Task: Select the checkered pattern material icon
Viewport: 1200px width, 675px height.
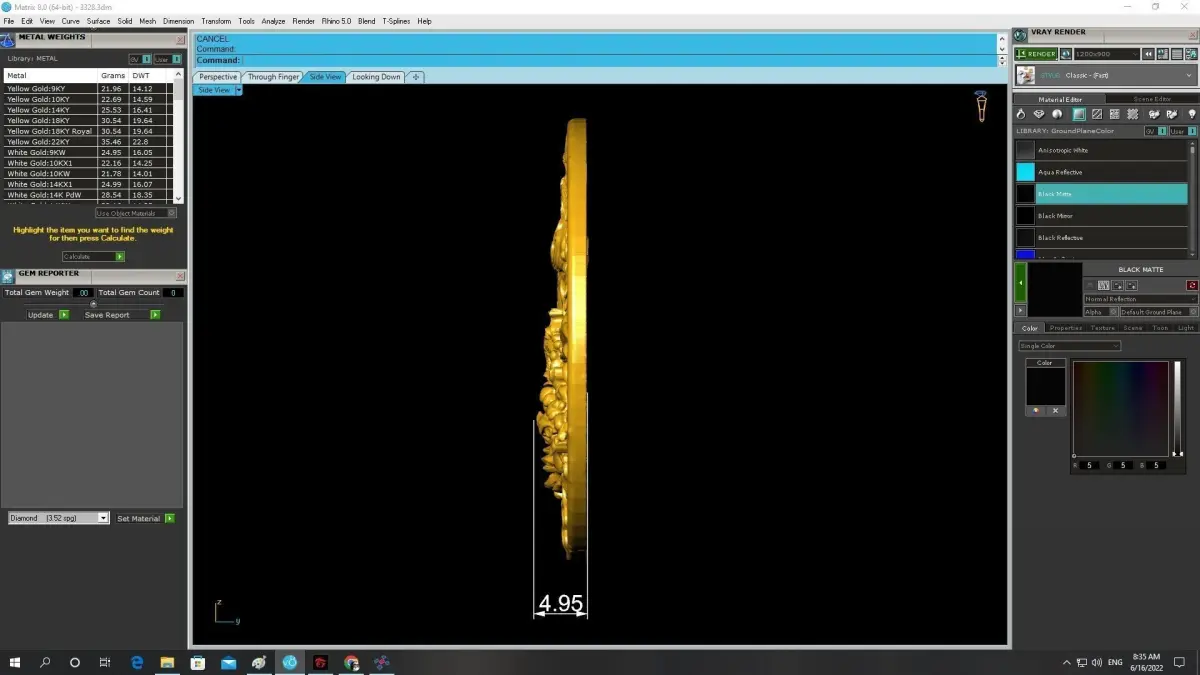Action: (1135, 114)
